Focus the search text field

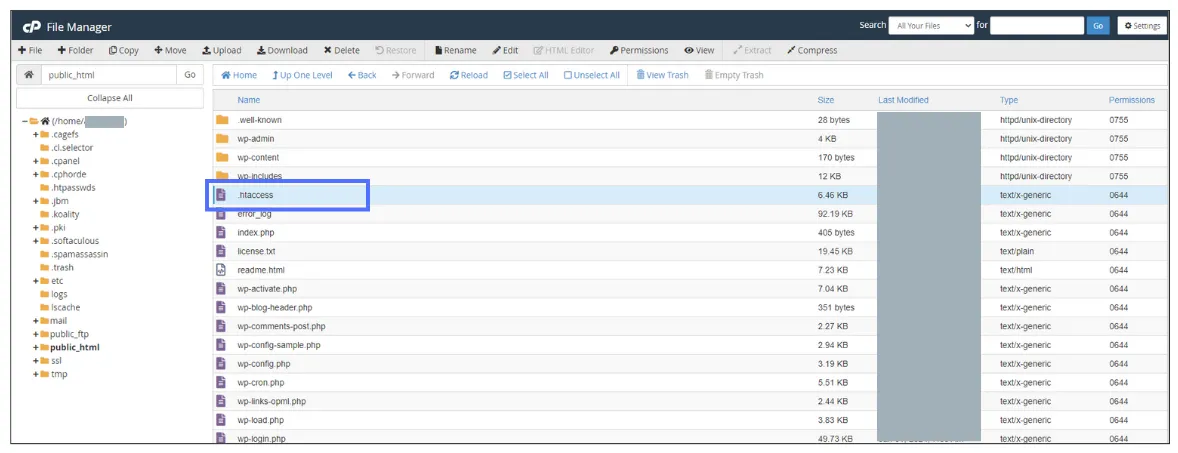tap(1037, 26)
